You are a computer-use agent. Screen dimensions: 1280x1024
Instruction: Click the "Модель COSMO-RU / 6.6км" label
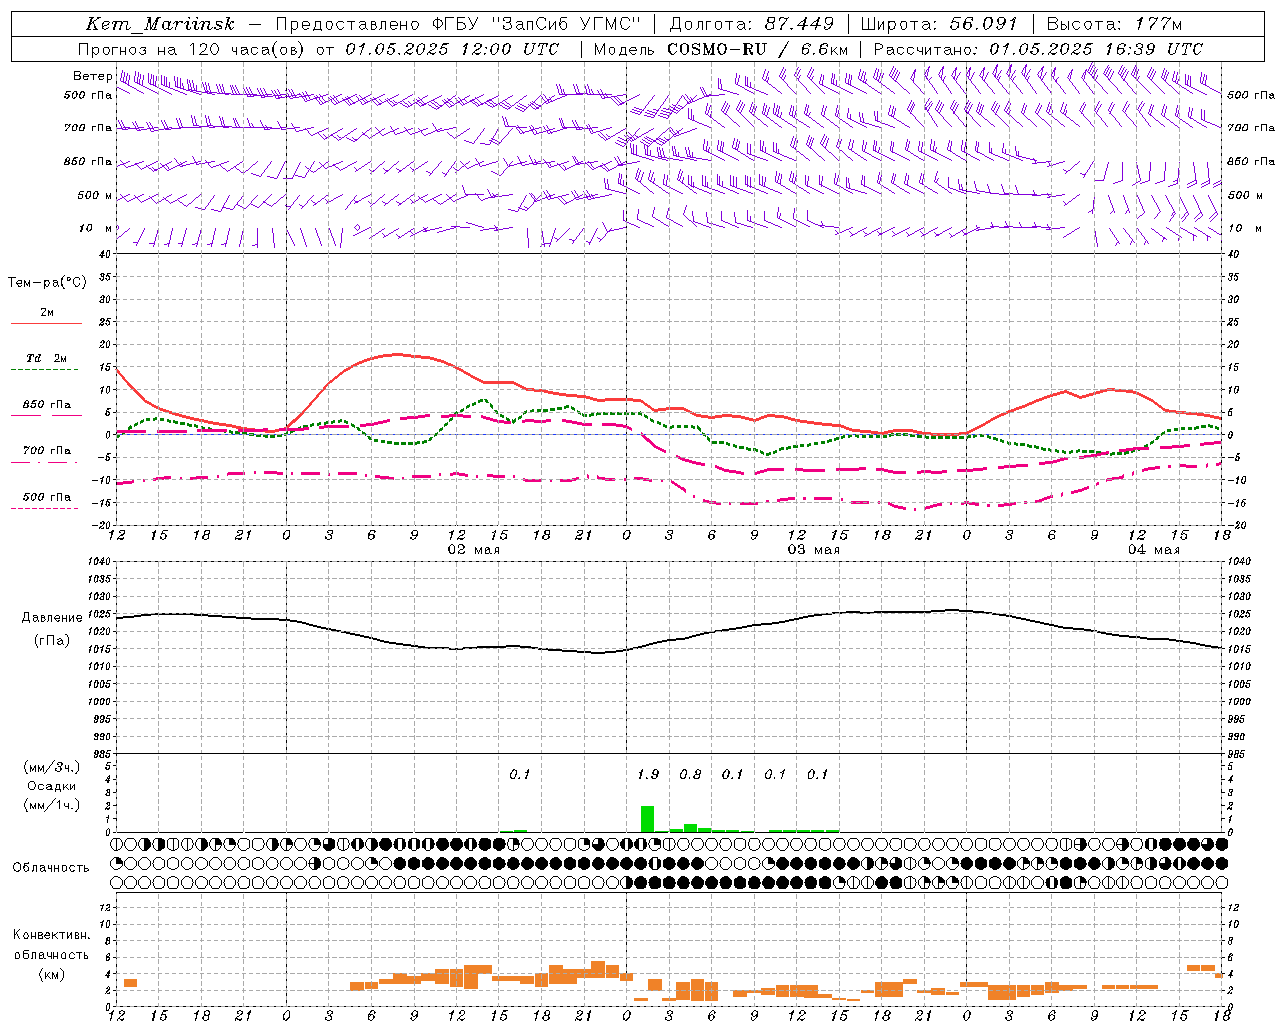[x=721, y=49]
